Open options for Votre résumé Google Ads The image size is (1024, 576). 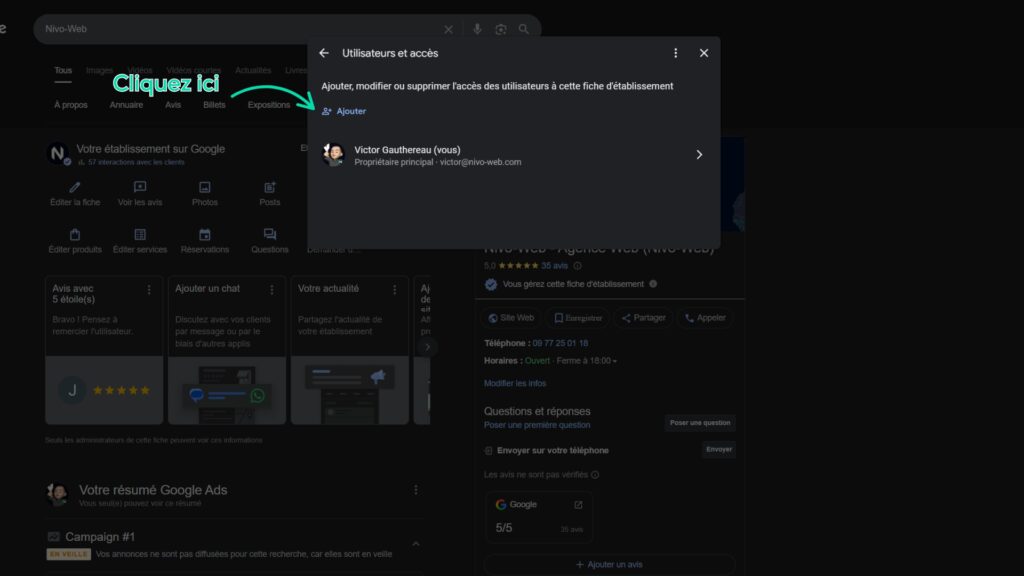tap(415, 490)
